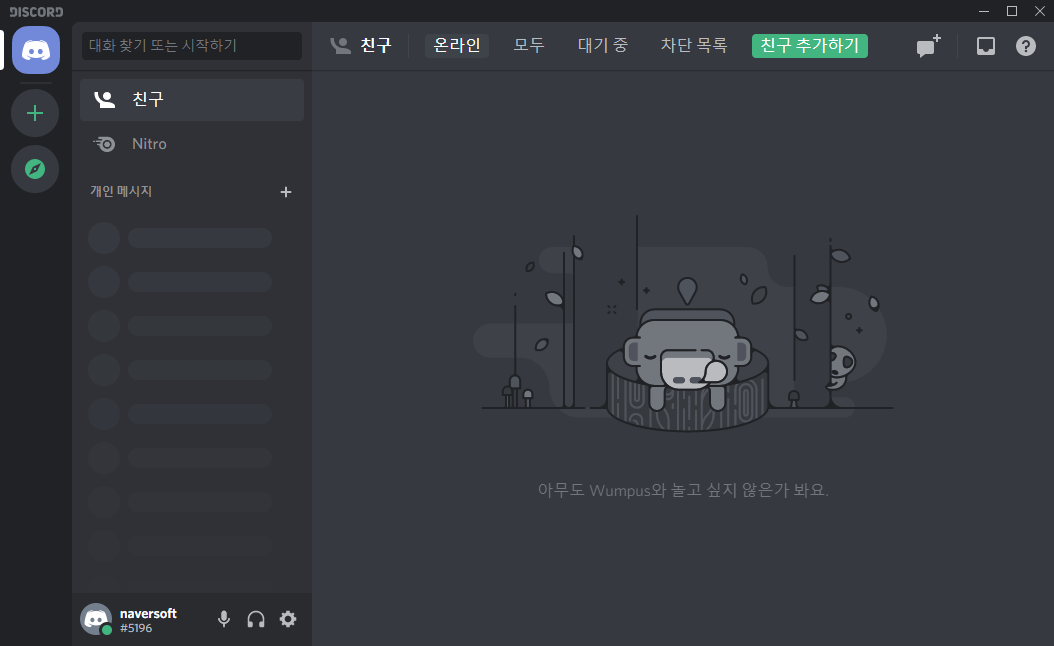
Task: Mute the microphone
Action: [x=224, y=619]
